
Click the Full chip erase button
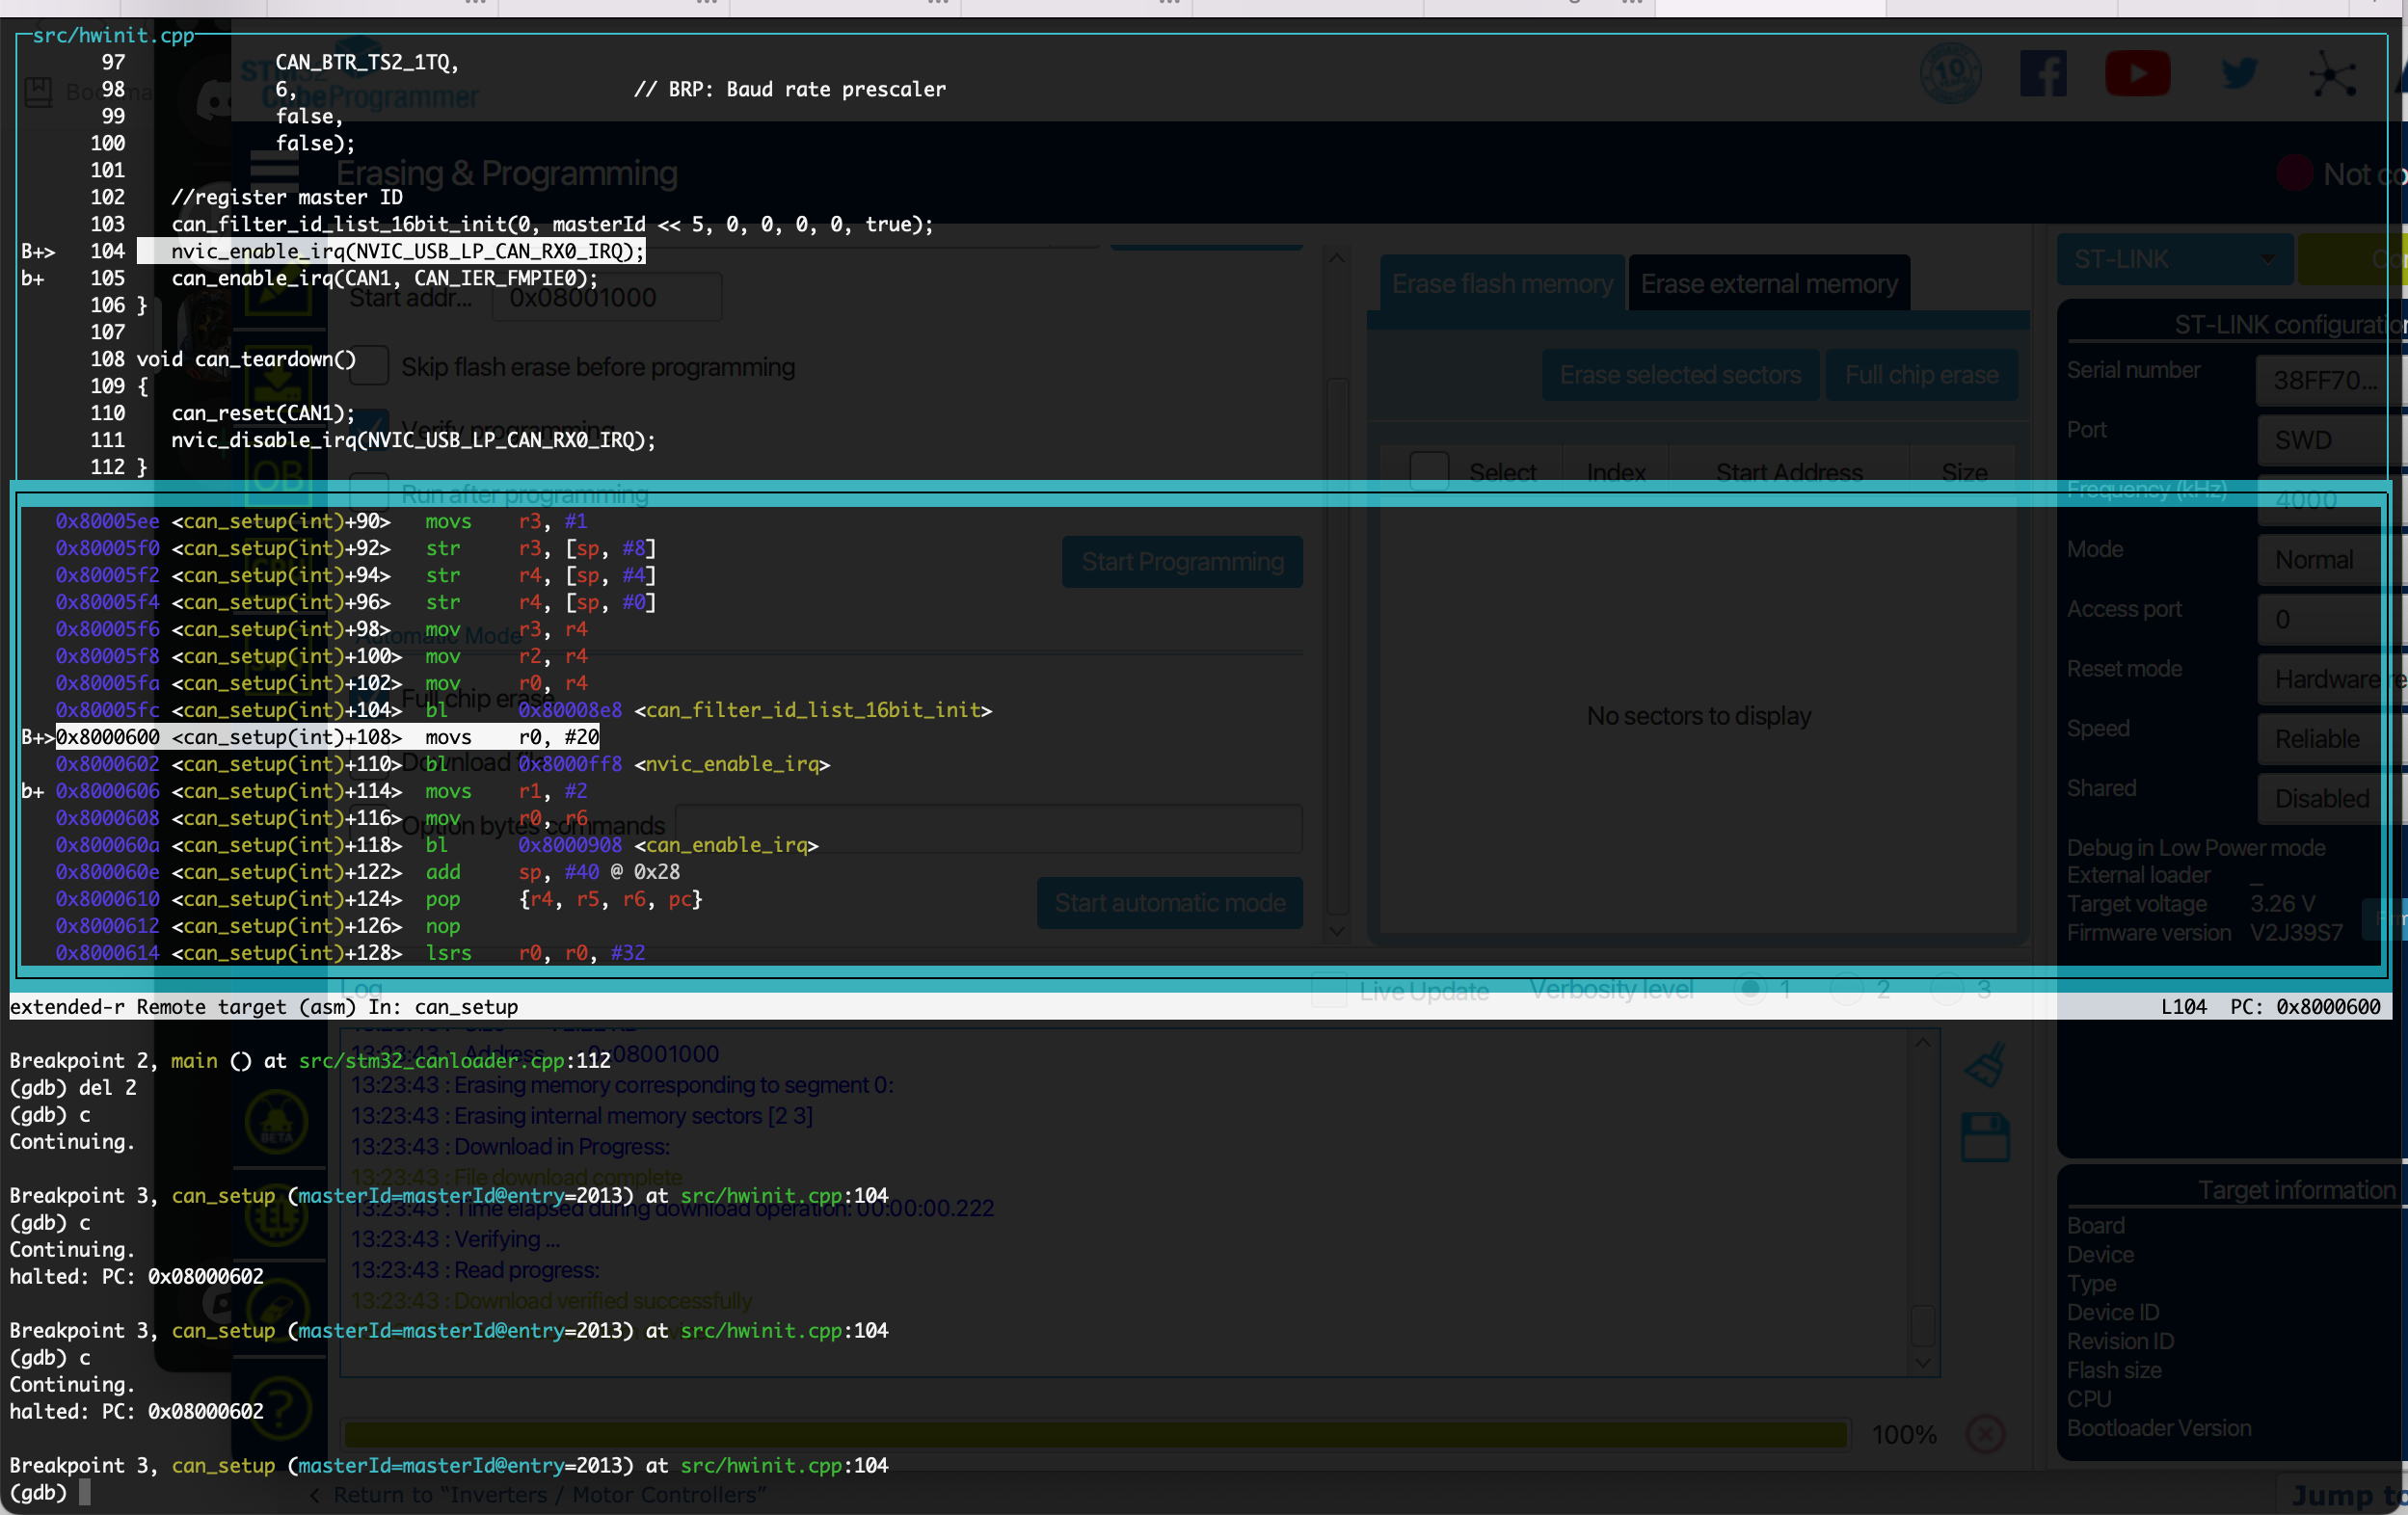[x=1921, y=375]
